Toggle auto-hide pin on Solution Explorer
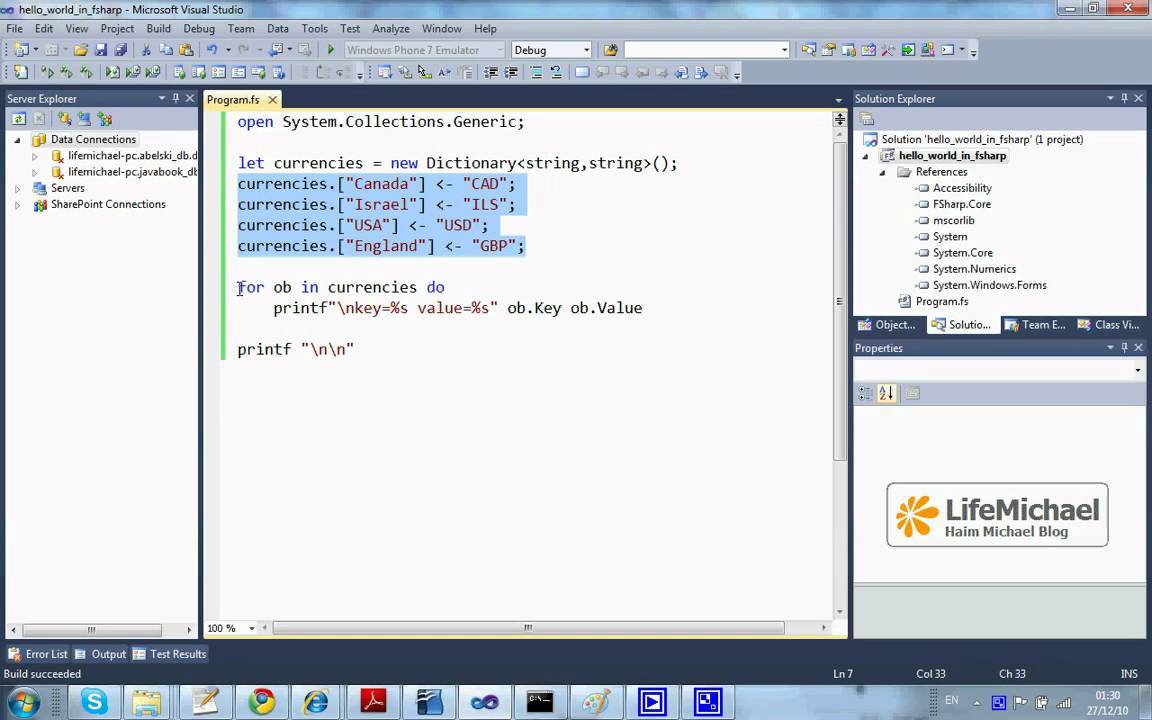 pos(1124,98)
